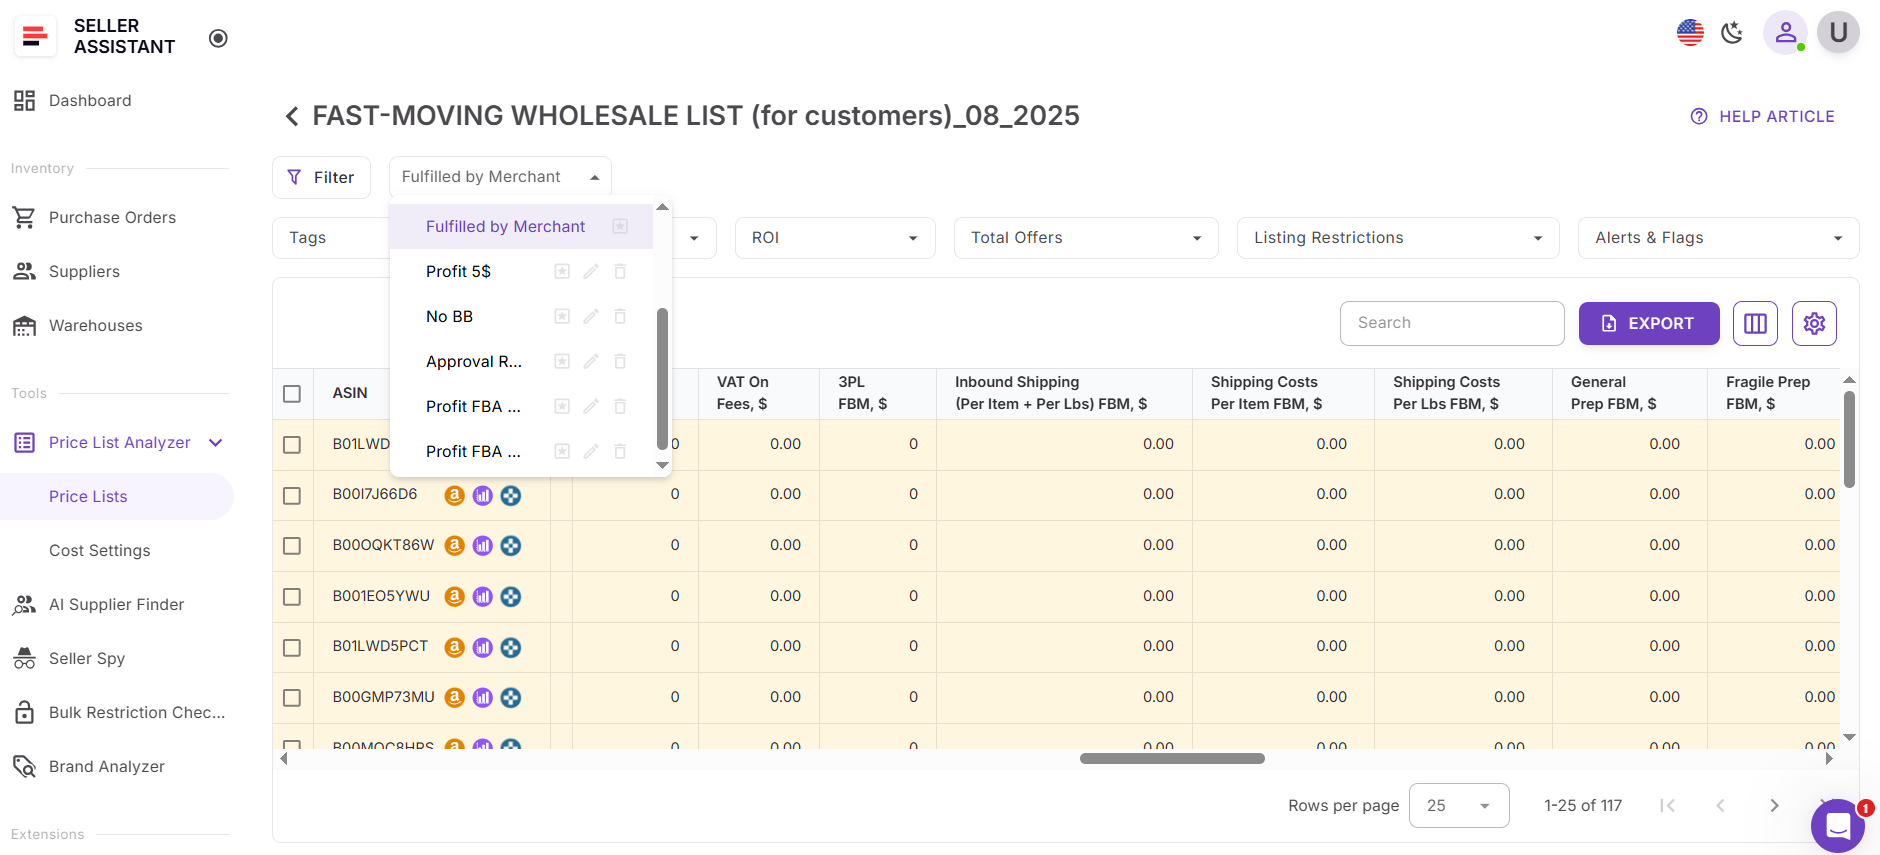Image resolution: width=1880 pixels, height=855 pixels.
Task: Open Bulk Restriction Checker
Action: (137, 712)
